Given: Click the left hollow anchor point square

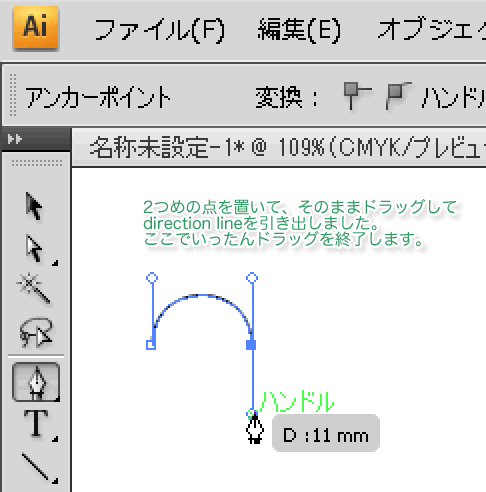Looking at the screenshot, I should coord(151,345).
